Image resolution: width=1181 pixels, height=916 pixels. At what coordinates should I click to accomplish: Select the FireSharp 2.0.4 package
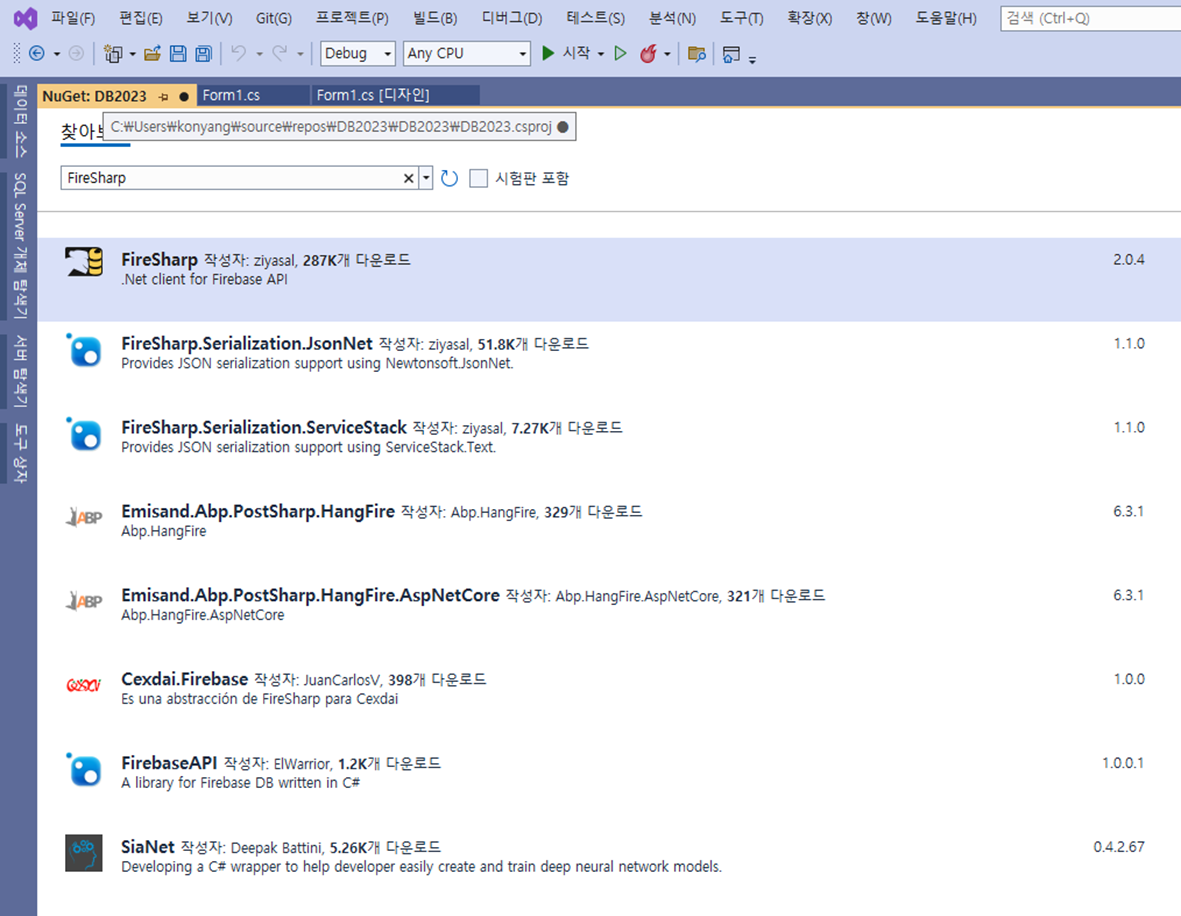coord(609,279)
